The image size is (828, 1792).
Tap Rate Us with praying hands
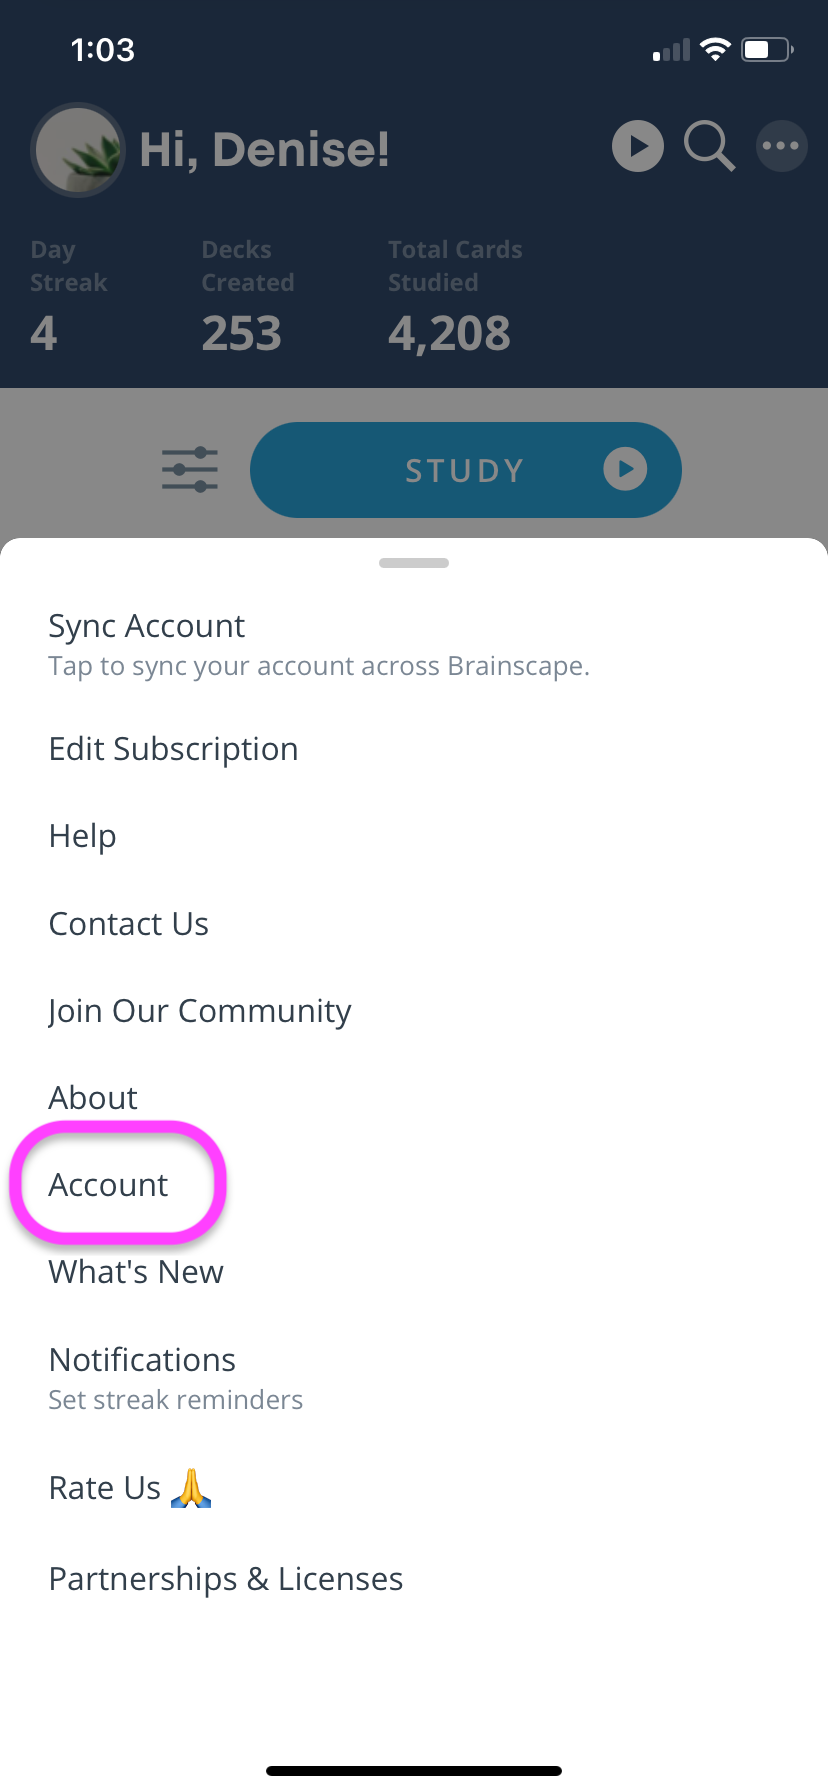[414, 1488]
